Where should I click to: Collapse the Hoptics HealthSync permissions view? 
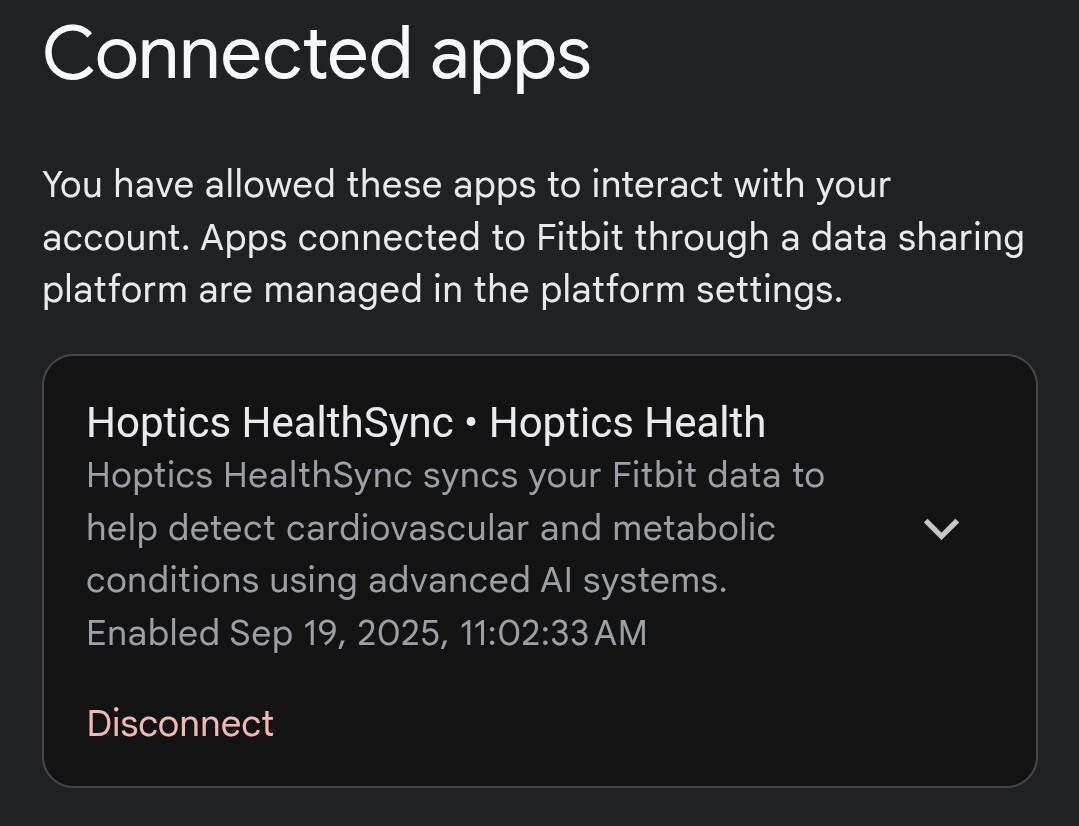click(x=941, y=528)
